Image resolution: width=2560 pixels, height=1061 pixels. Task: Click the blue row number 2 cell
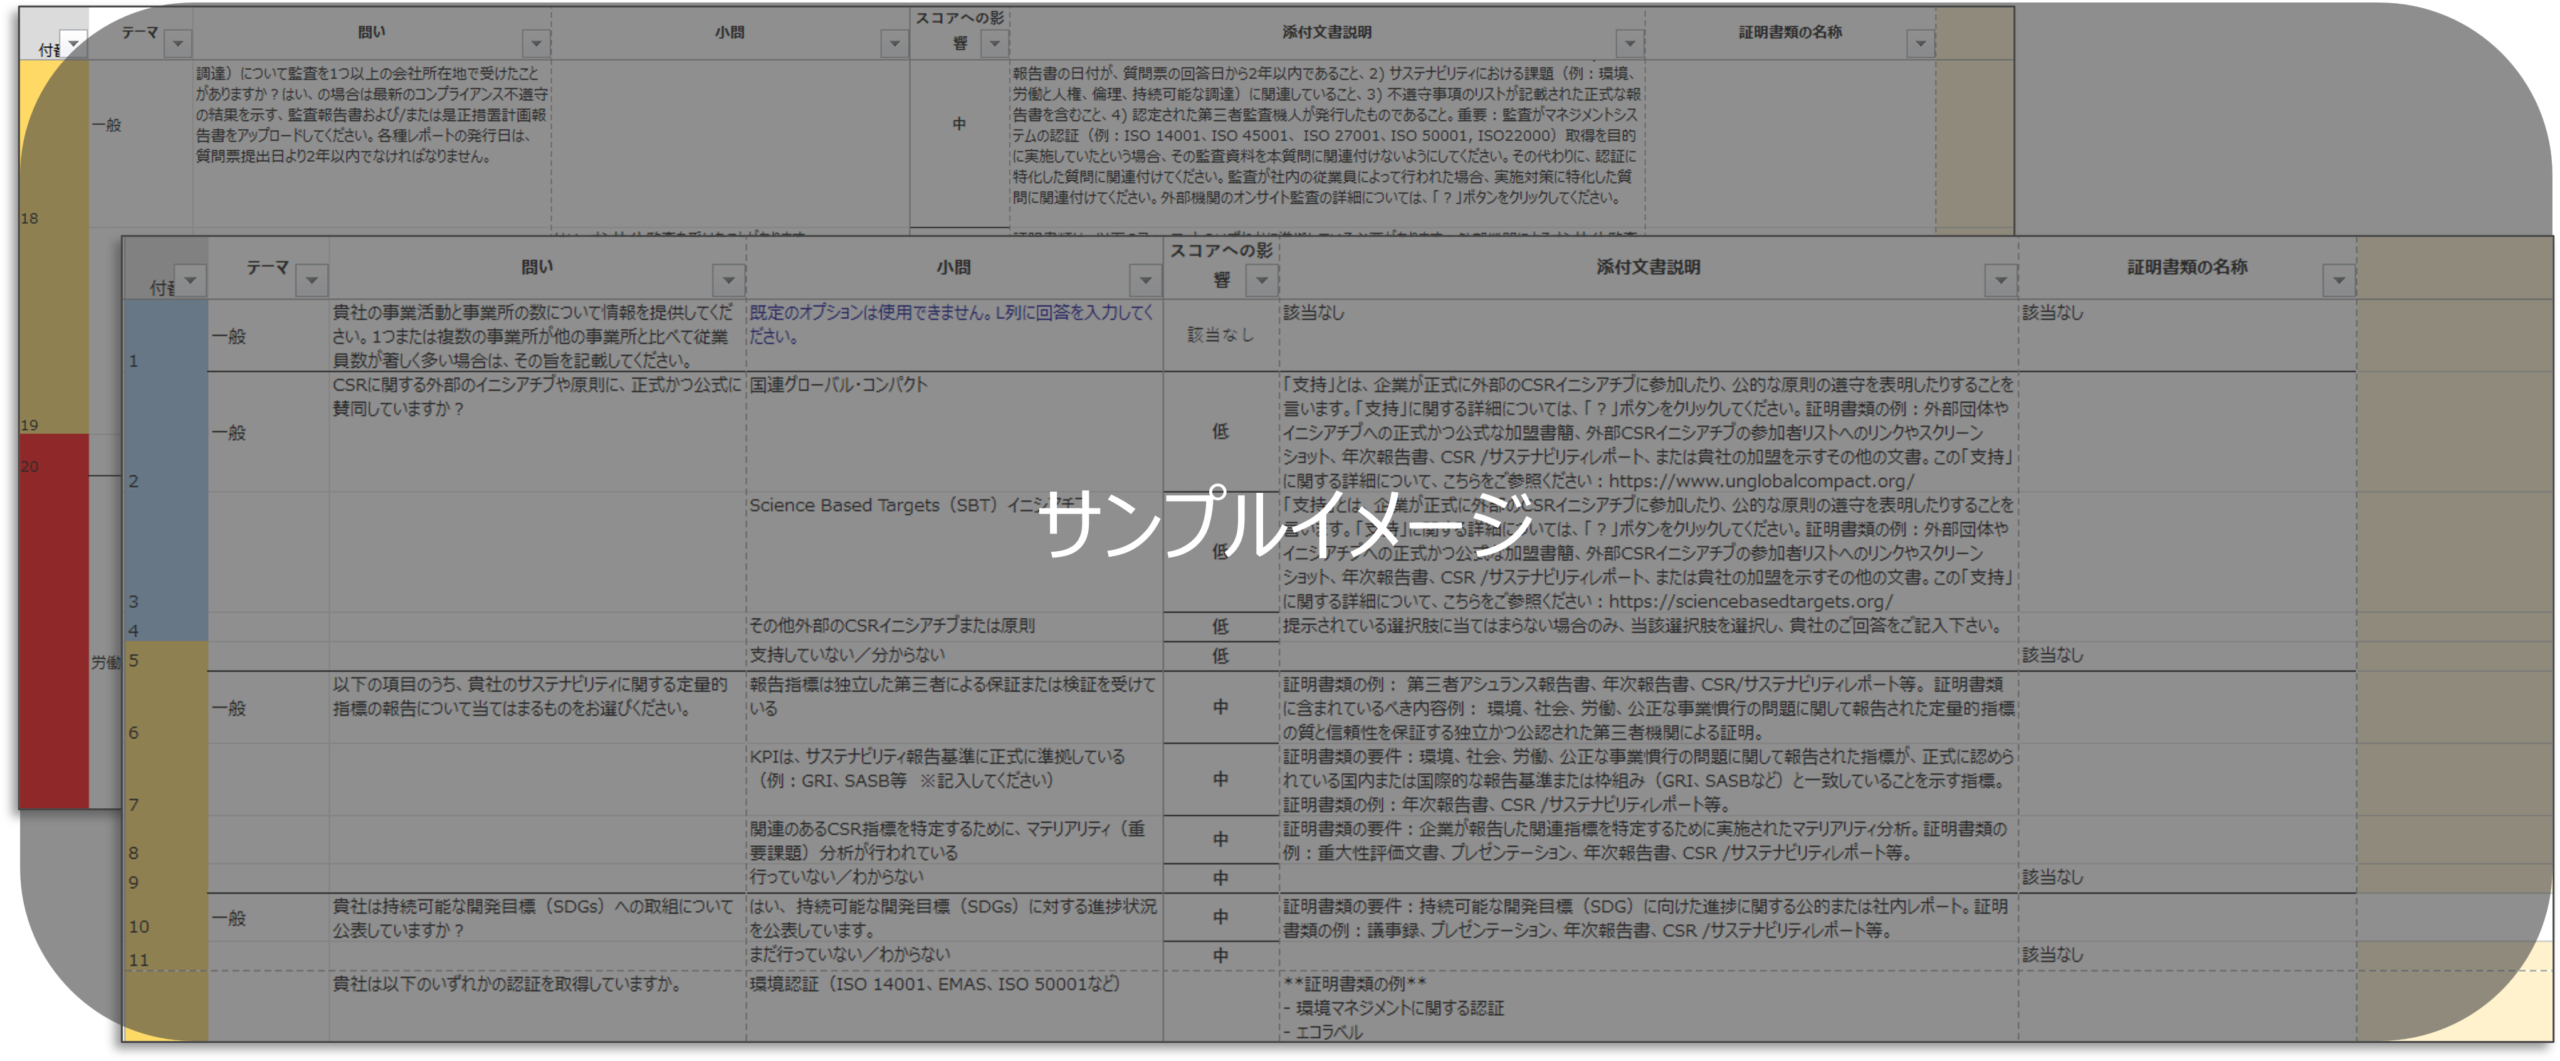pyautogui.click(x=165, y=432)
